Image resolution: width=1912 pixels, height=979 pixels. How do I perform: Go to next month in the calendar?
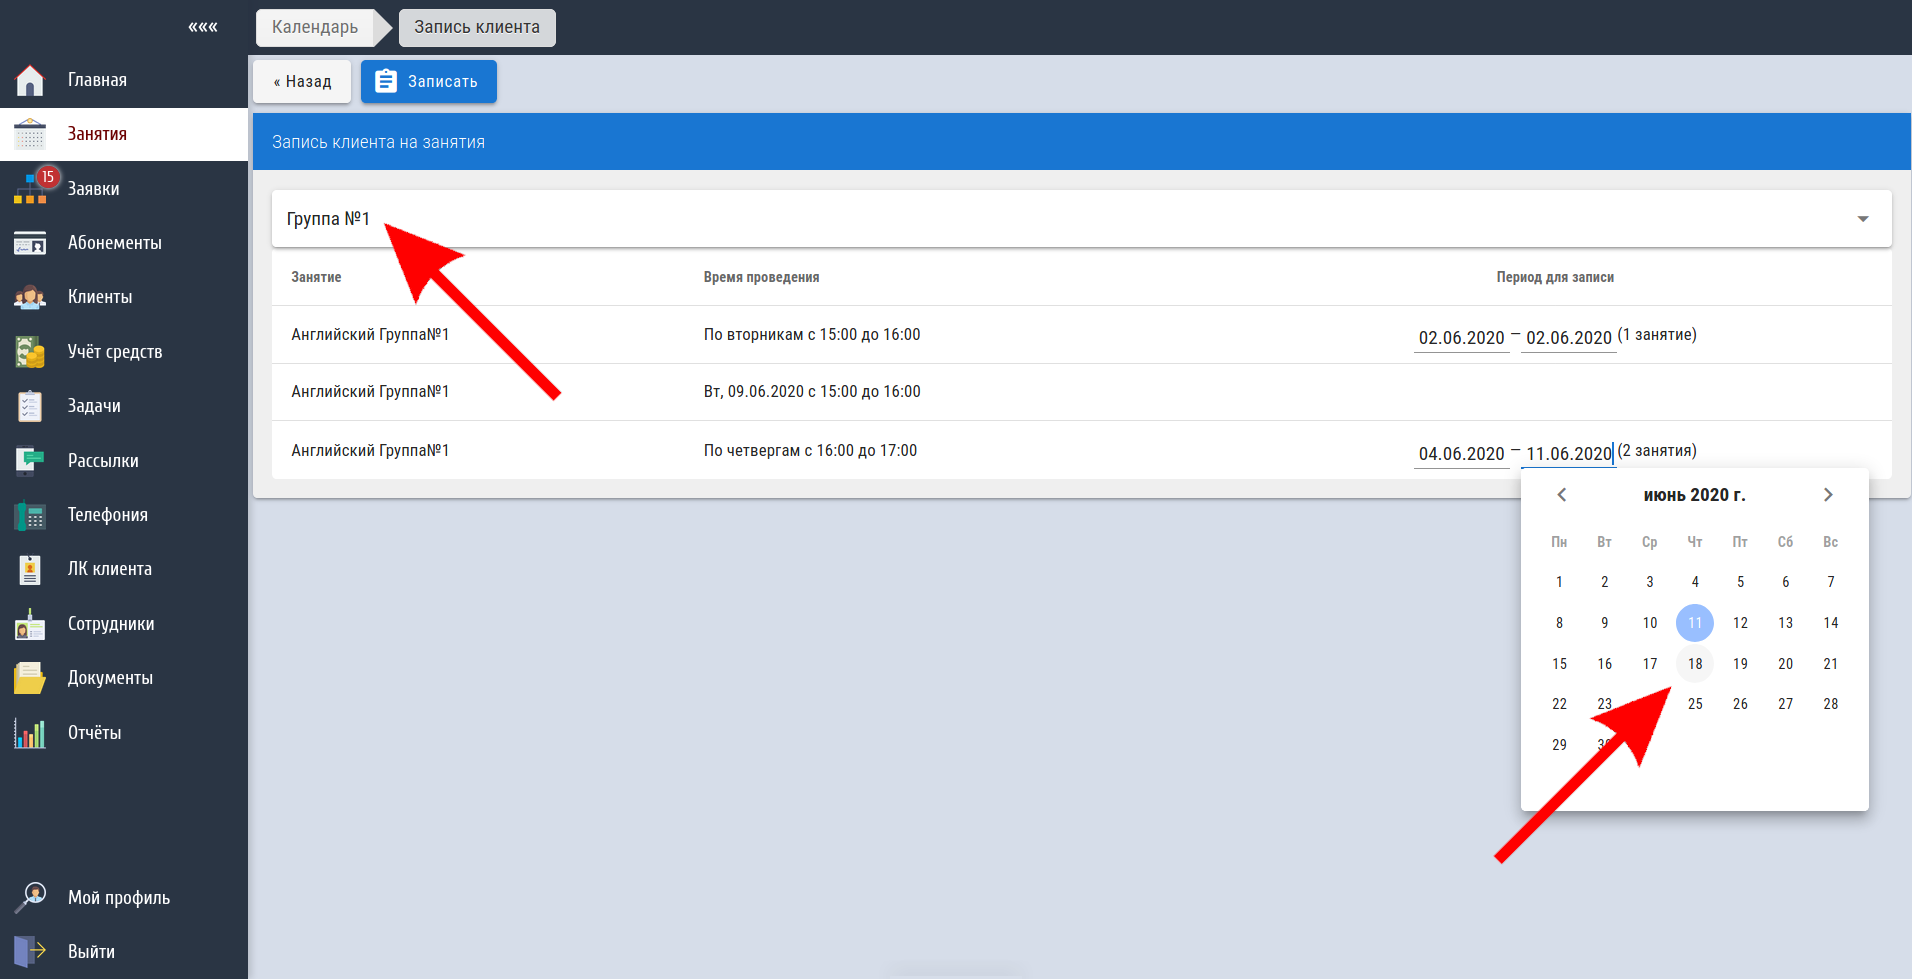pyautogui.click(x=1828, y=495)
